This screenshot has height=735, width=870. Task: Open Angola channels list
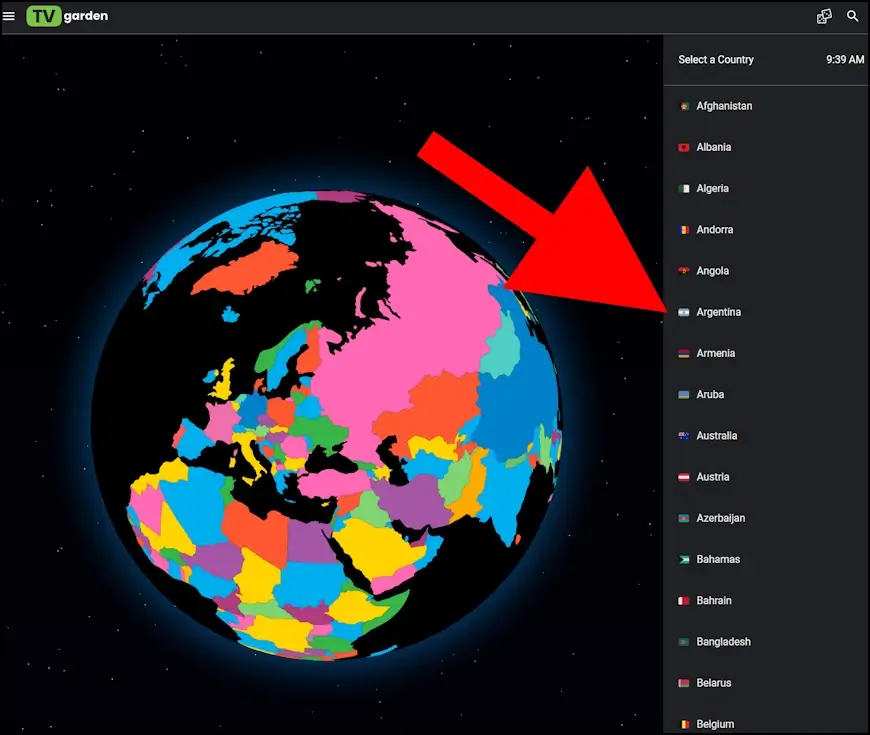(x=712, y=271)
